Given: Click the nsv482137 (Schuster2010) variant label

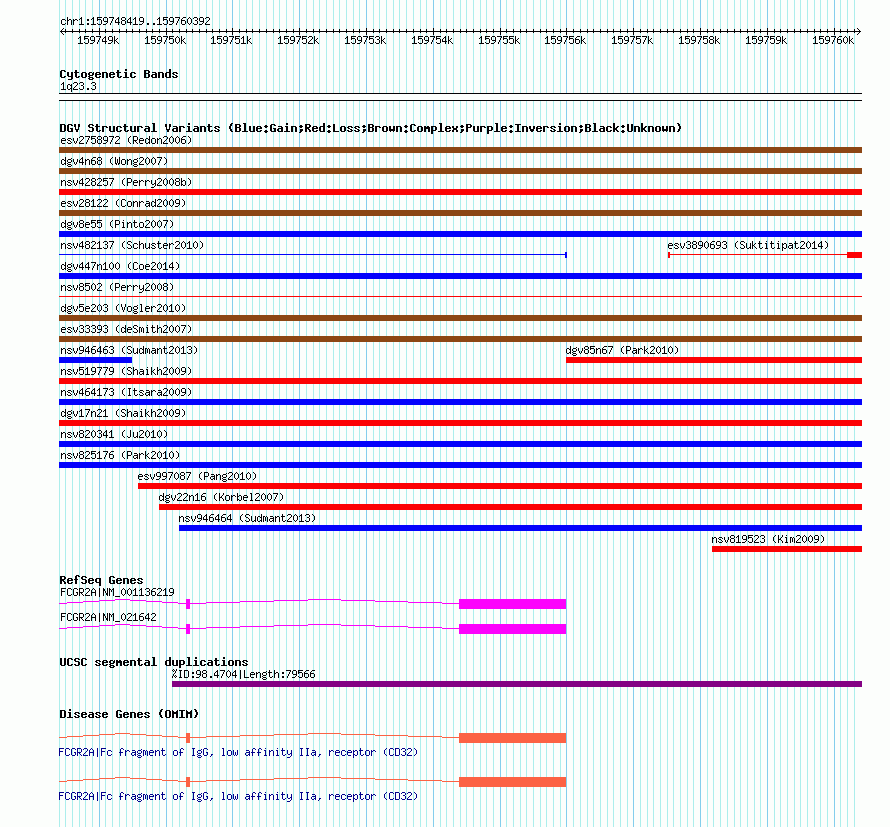Looking at the screenshot, I should [x=132, y=245].
